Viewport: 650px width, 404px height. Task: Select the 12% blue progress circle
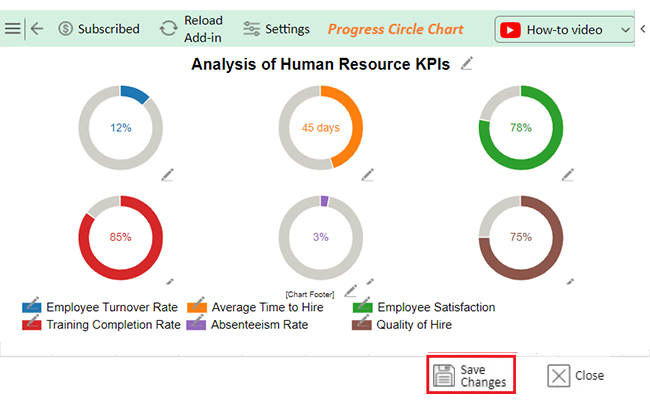coord(121,128)
